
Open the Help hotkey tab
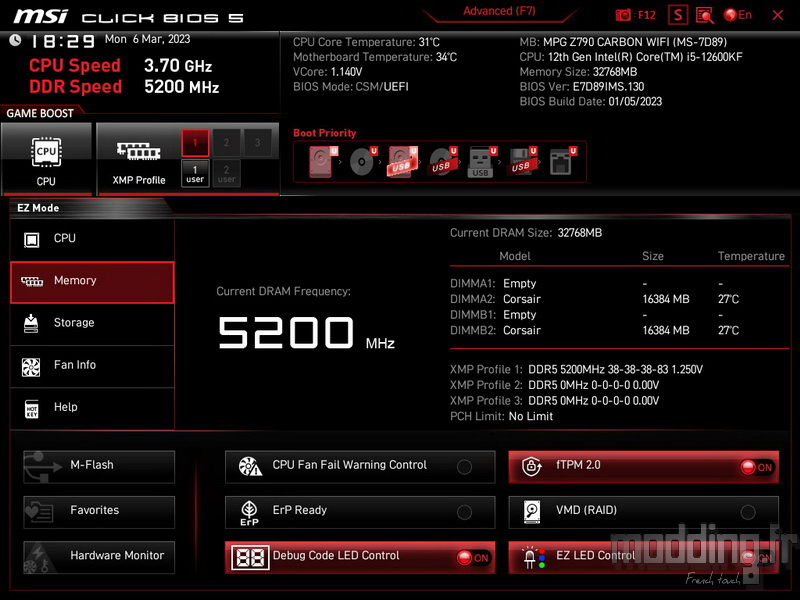point(92,408)
